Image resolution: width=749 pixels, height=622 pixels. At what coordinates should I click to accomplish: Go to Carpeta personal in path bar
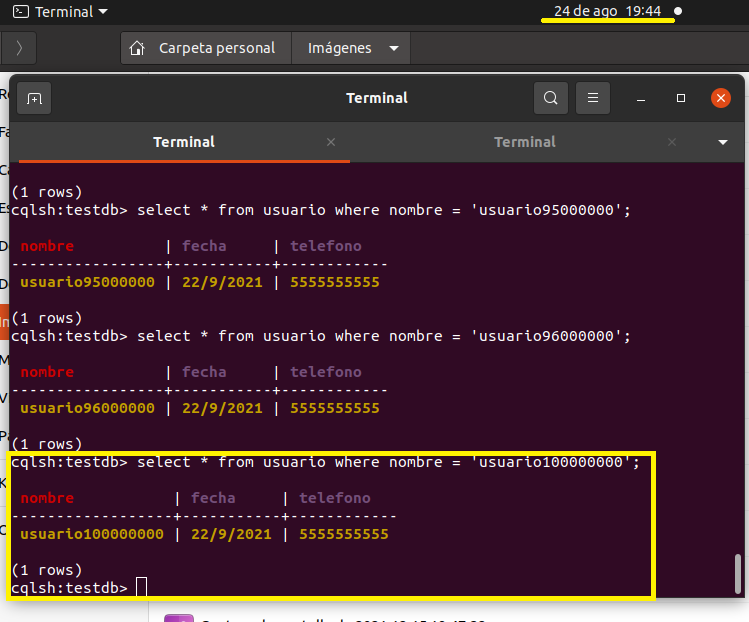click(216, 48)
